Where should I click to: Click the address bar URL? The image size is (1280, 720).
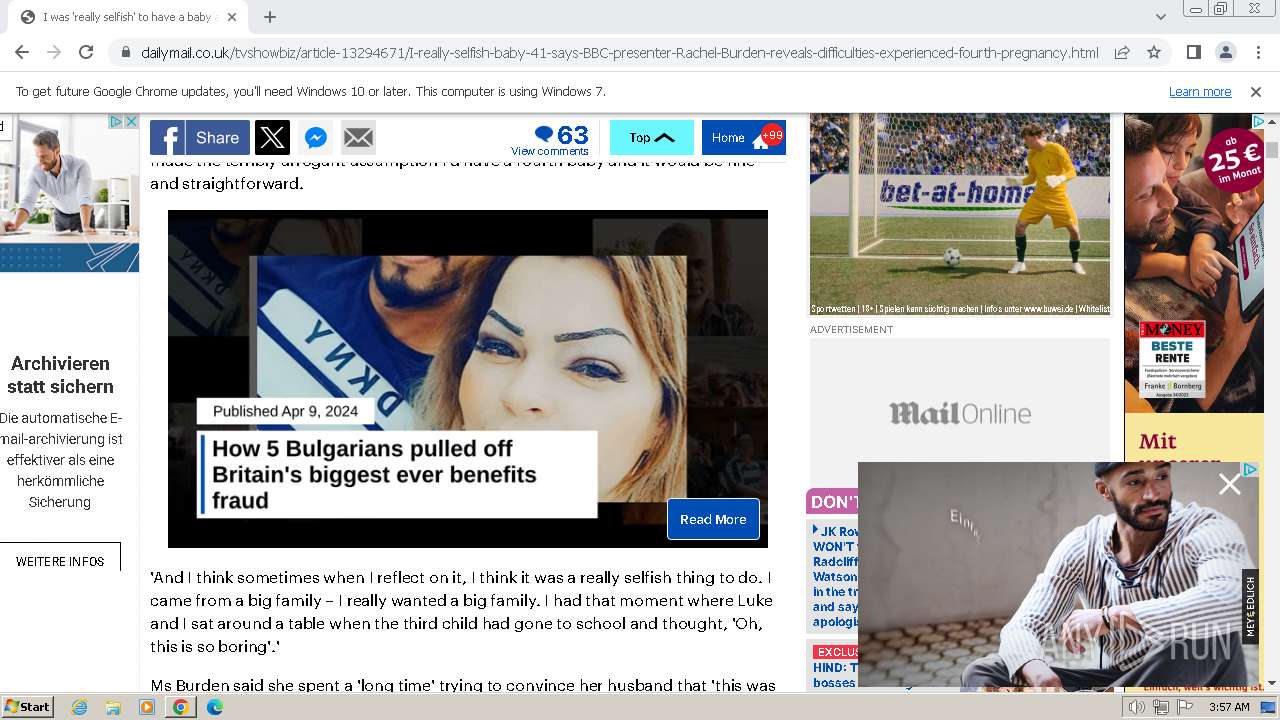619,53
